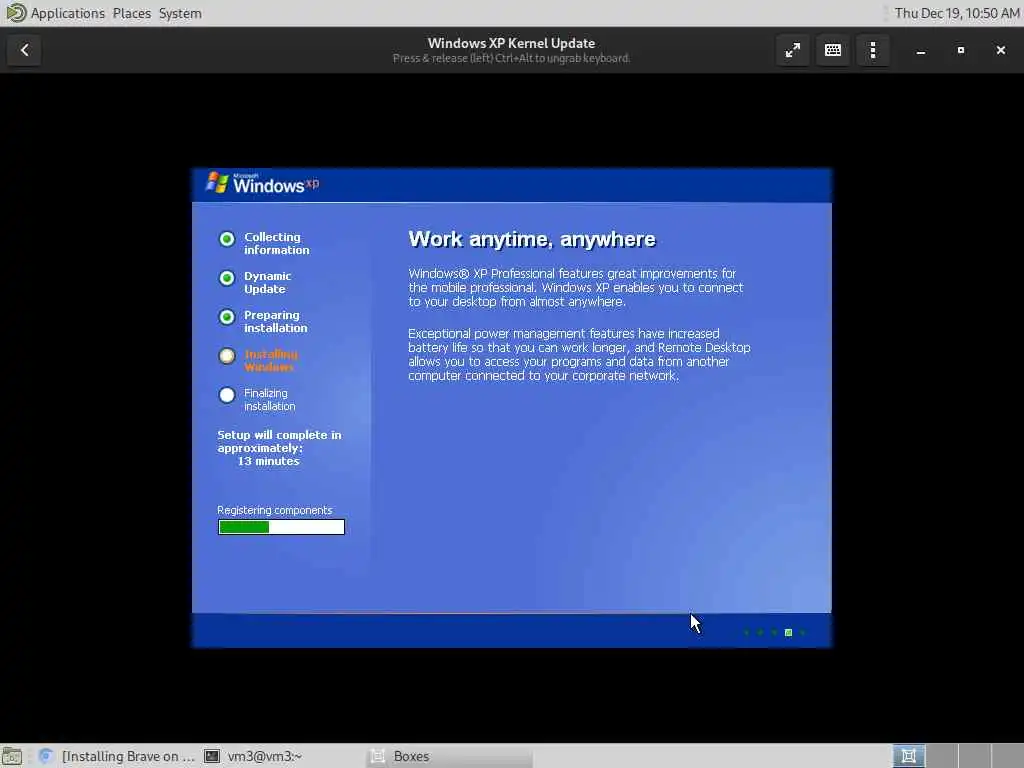Click the browser icon beside Installing Brave

click(x=46, y=756)
